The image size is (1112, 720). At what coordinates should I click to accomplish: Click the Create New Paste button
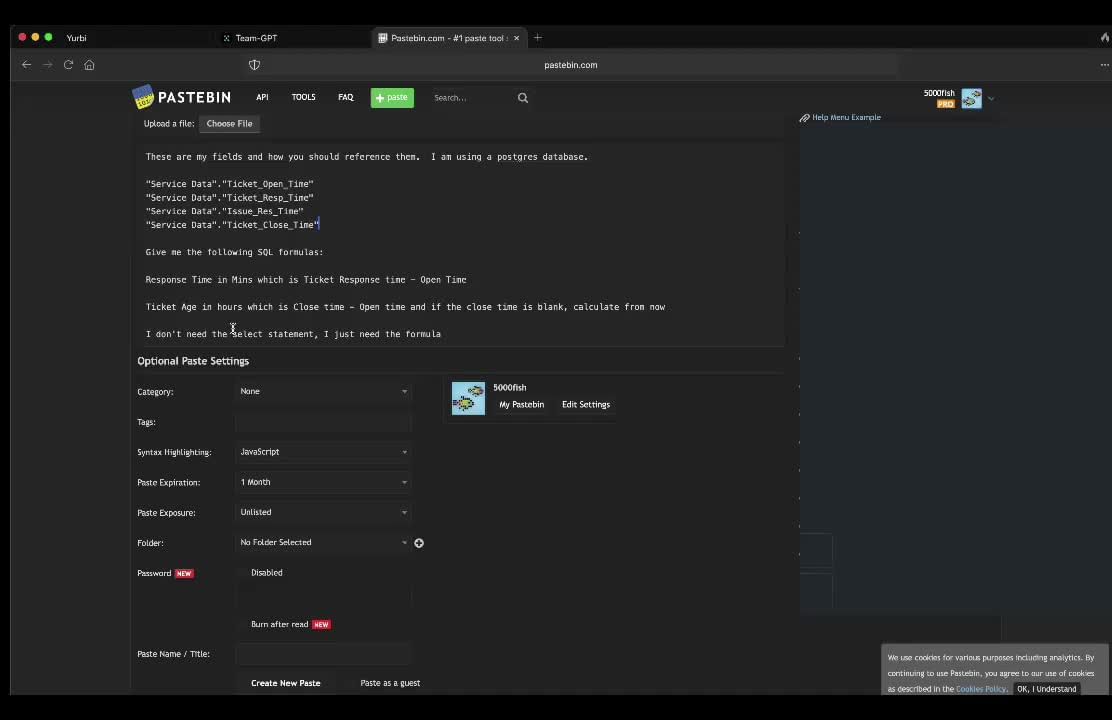click(x=286, y=683)
